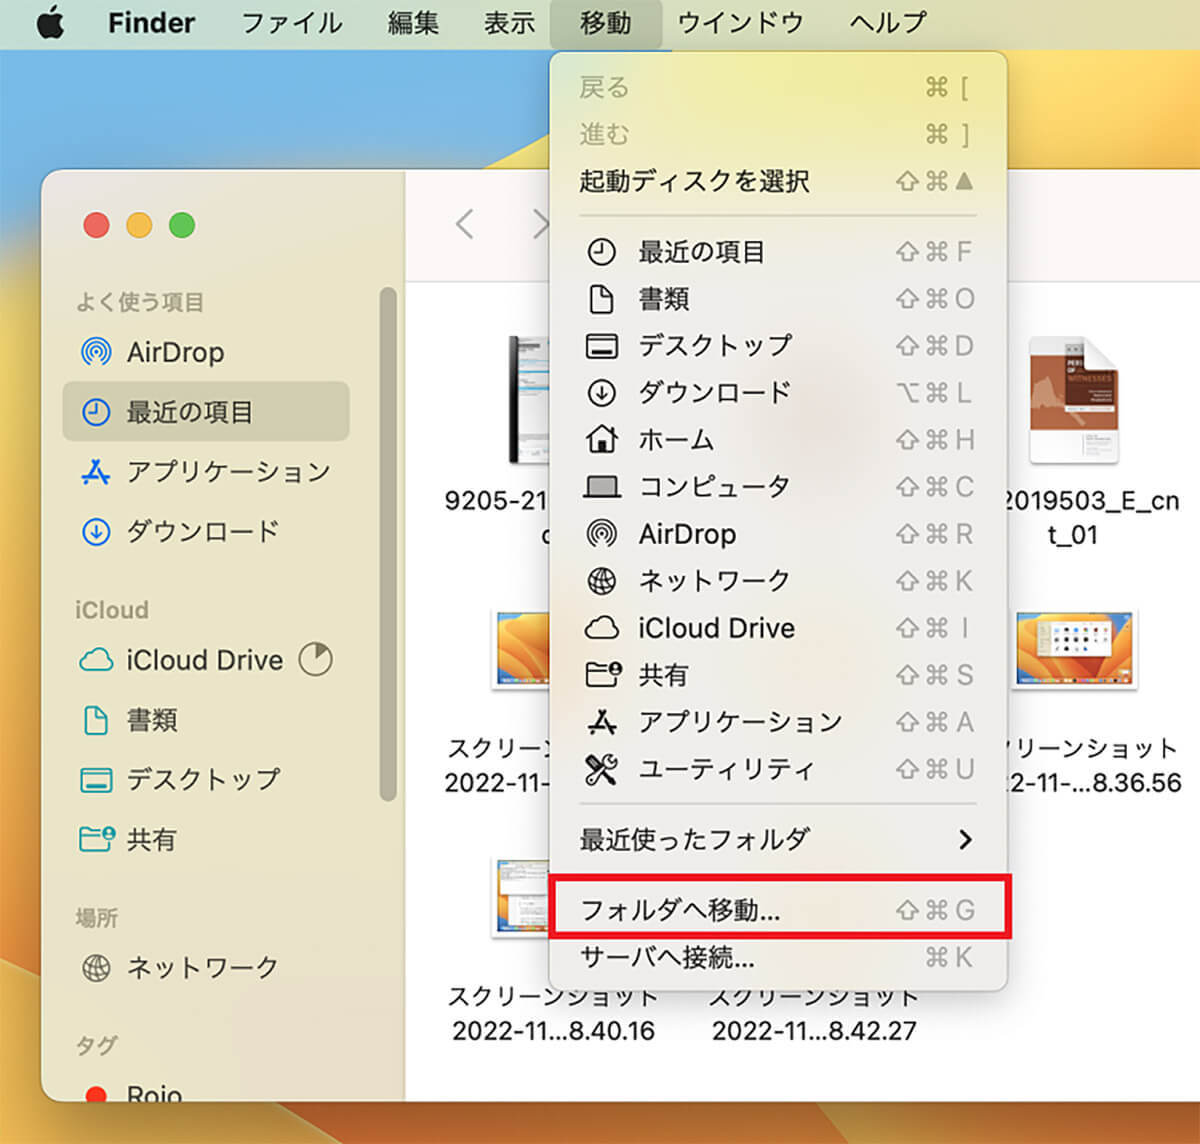The image size is (1200, 1144).
Task: Click the アプリケーション icon in the sidebar
Action: [96, 472]
